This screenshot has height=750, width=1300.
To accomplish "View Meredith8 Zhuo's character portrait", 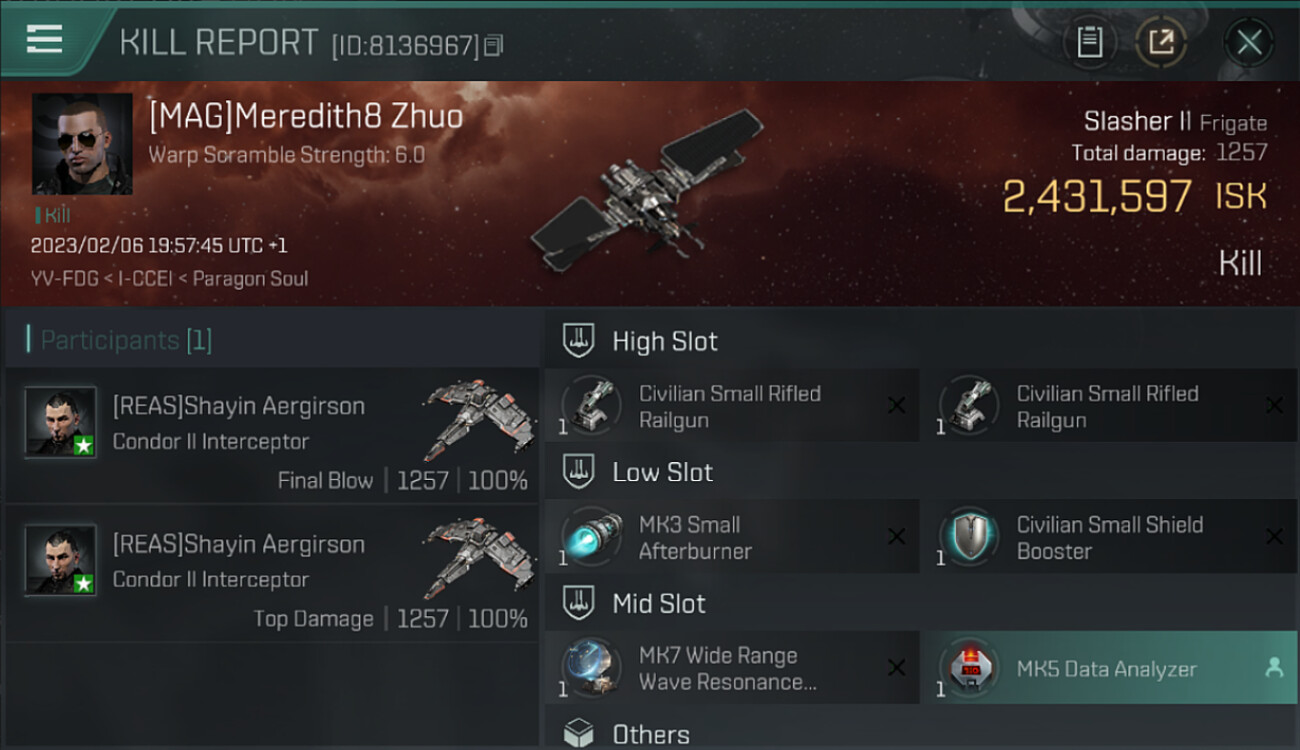I will pos(82,144).
